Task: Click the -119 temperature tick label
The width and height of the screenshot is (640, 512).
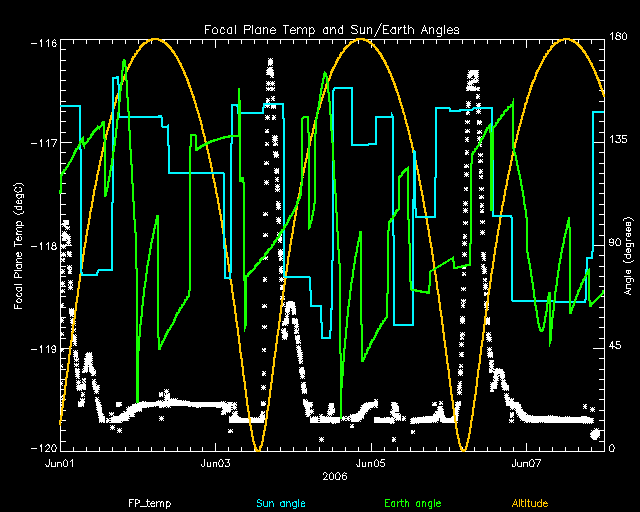Action: coord(42,349)
